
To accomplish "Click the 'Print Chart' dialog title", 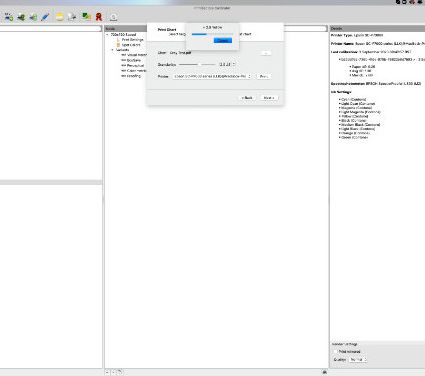I will coord(167,30).
